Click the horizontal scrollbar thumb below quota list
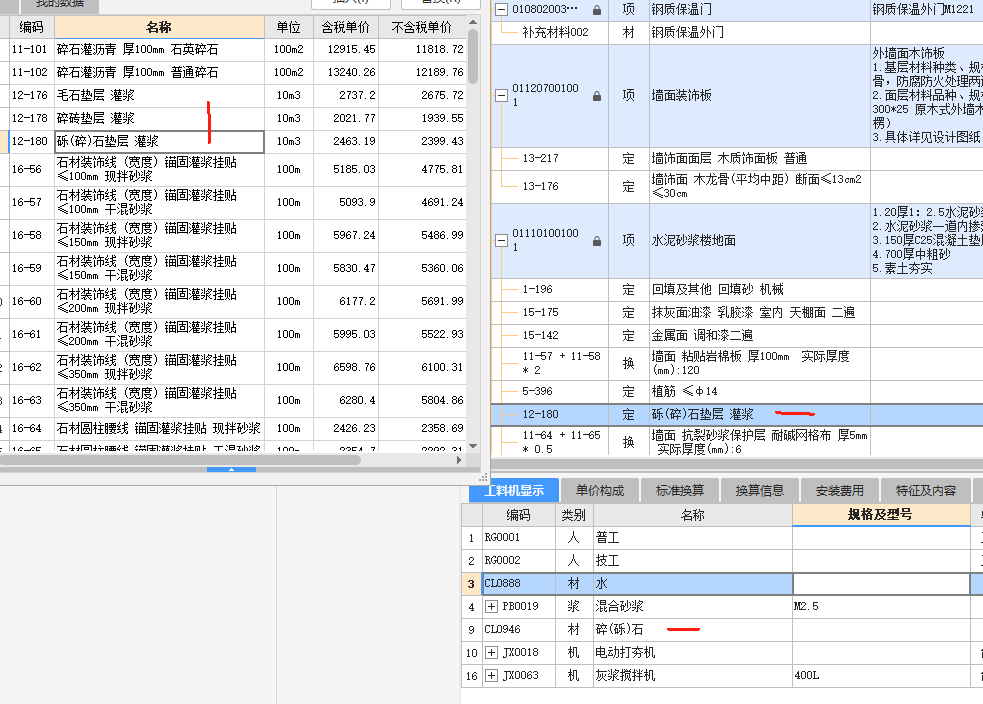 click(181, 460)
